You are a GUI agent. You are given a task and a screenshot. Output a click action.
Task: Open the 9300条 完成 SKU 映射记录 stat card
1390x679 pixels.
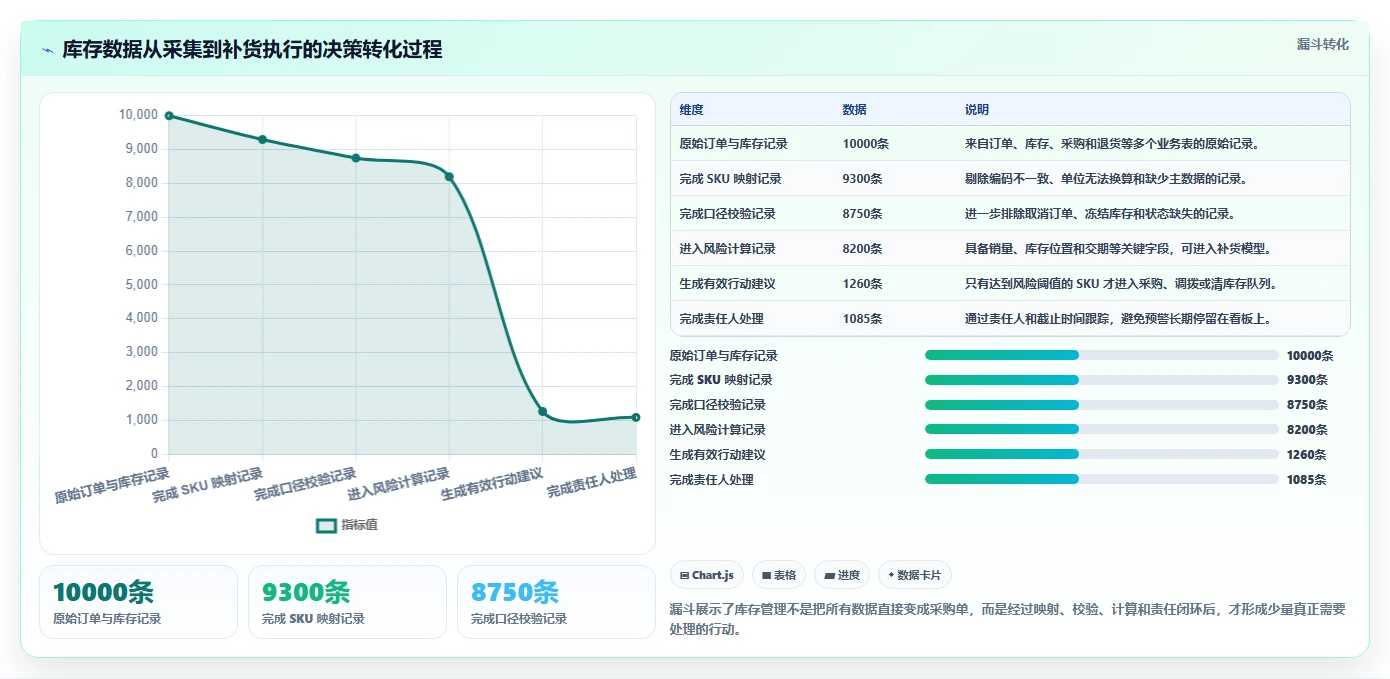pyautogui.click(x=347, y=602)
